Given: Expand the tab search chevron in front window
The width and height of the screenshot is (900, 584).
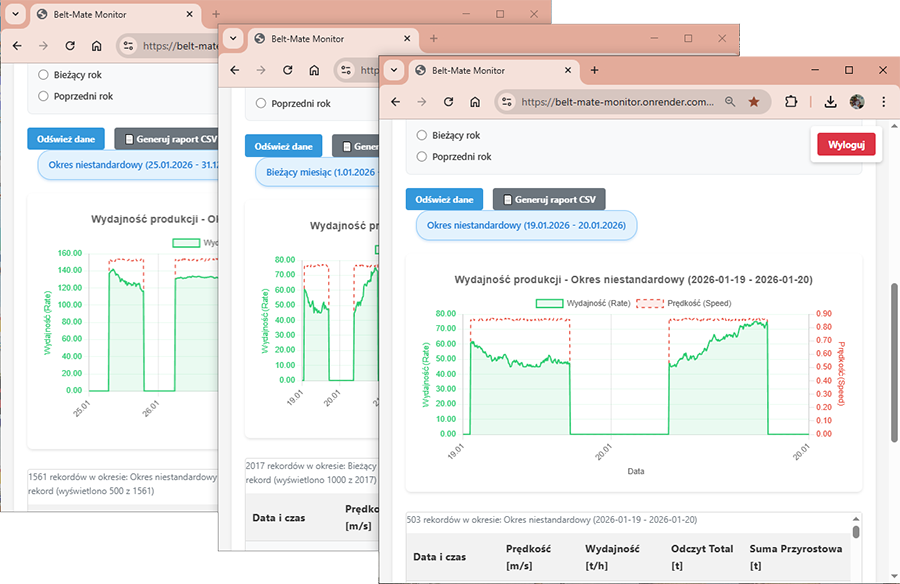Looking at the screenshot, I should (x=394, y=71).
